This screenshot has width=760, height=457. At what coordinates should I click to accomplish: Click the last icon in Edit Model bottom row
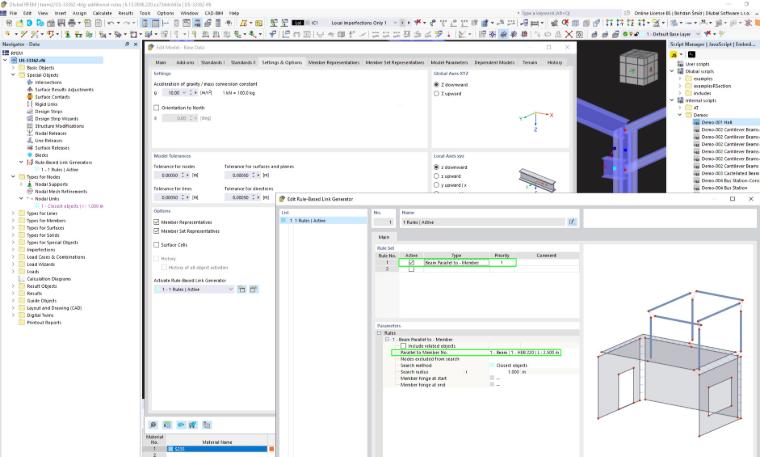207,425
